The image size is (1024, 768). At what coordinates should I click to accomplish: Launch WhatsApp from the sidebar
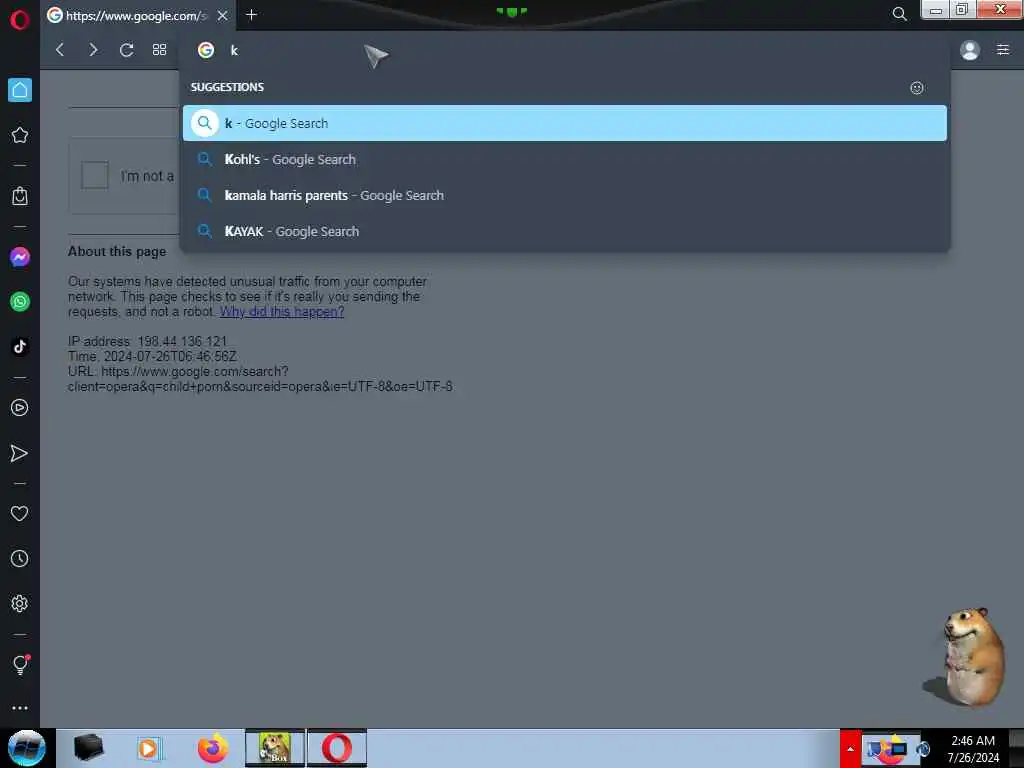coord(20,302)
